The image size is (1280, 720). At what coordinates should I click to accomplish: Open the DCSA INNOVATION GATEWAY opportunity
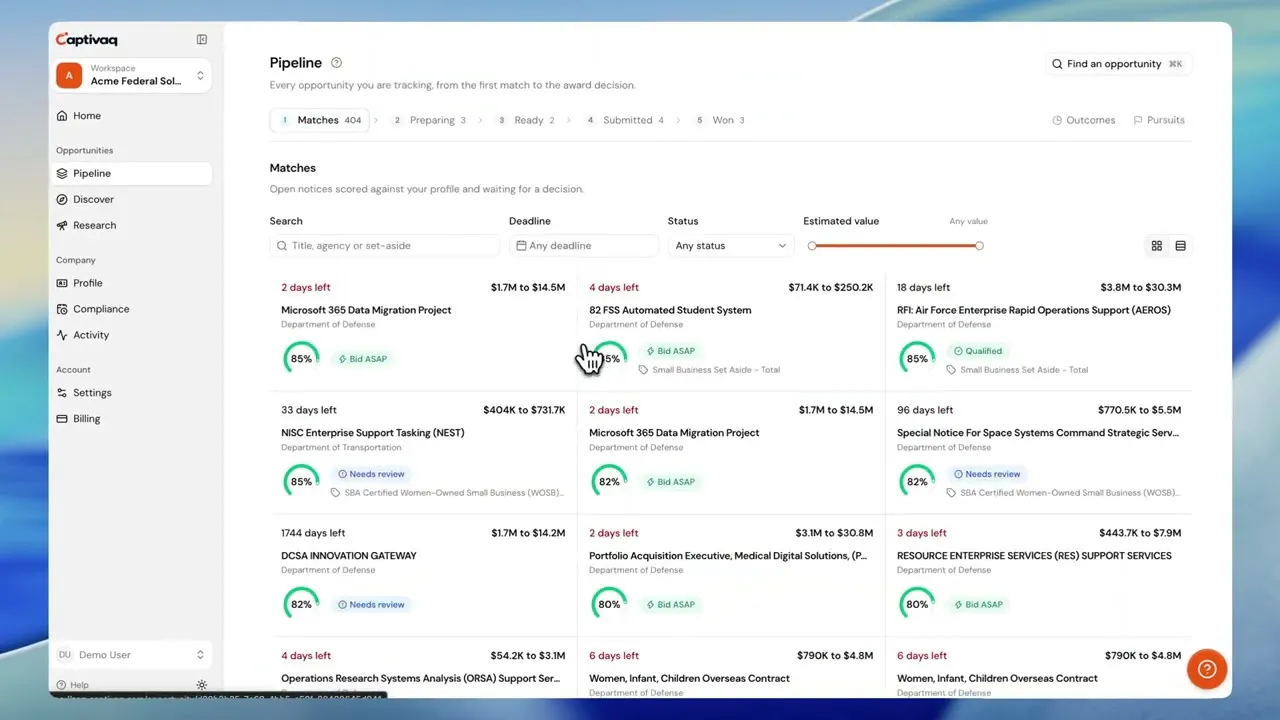pyautogui.click(x=349, y=556)
